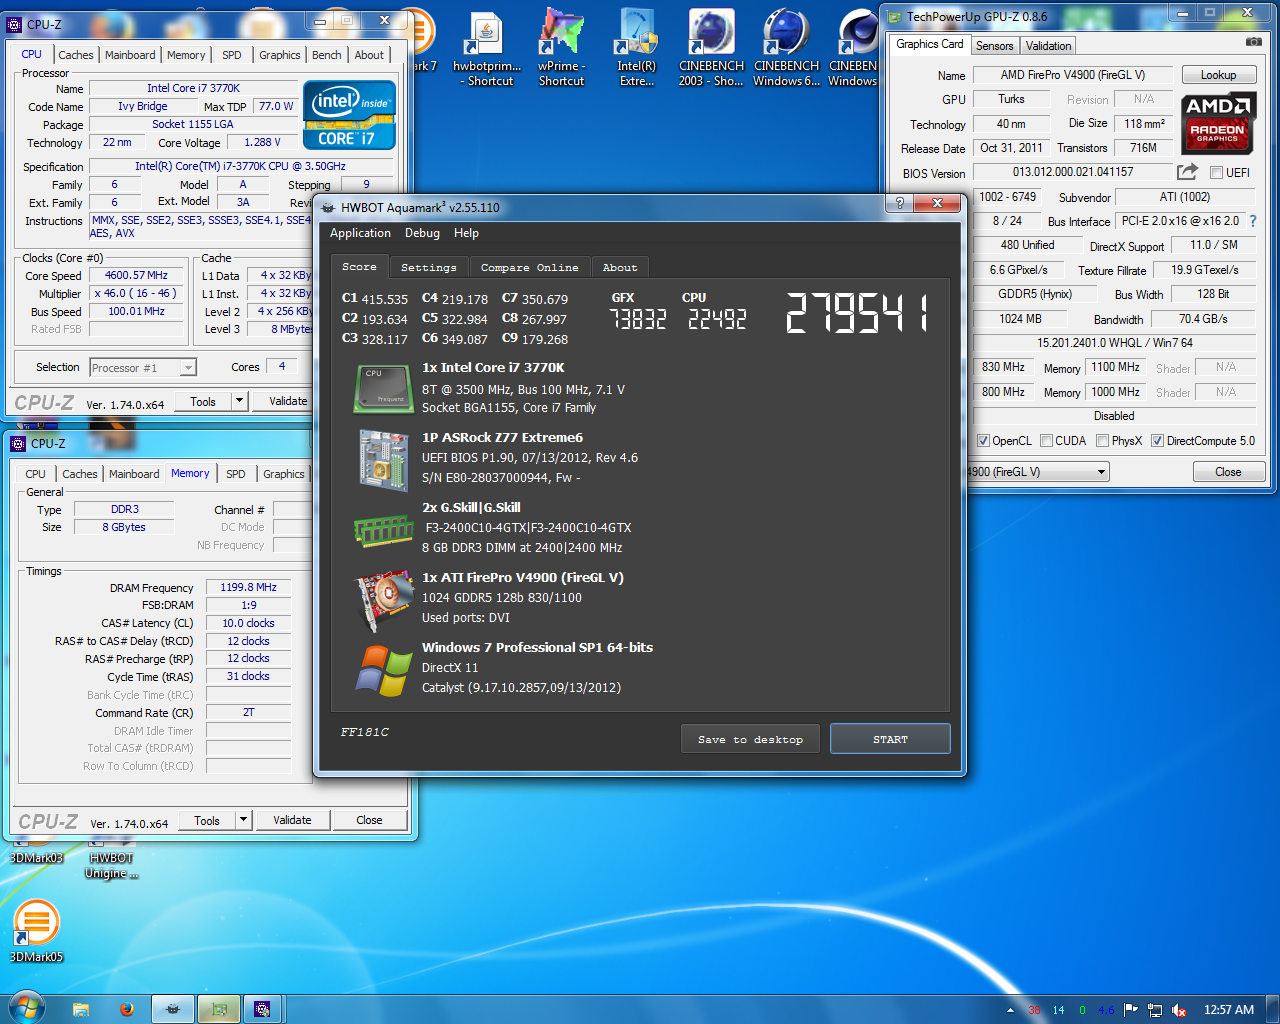Open Tools dropdown arrow in upper CPU-Z
The height and width of the screenshot is (1024, 1280).
pyautogui.click(x=239, y=401)
